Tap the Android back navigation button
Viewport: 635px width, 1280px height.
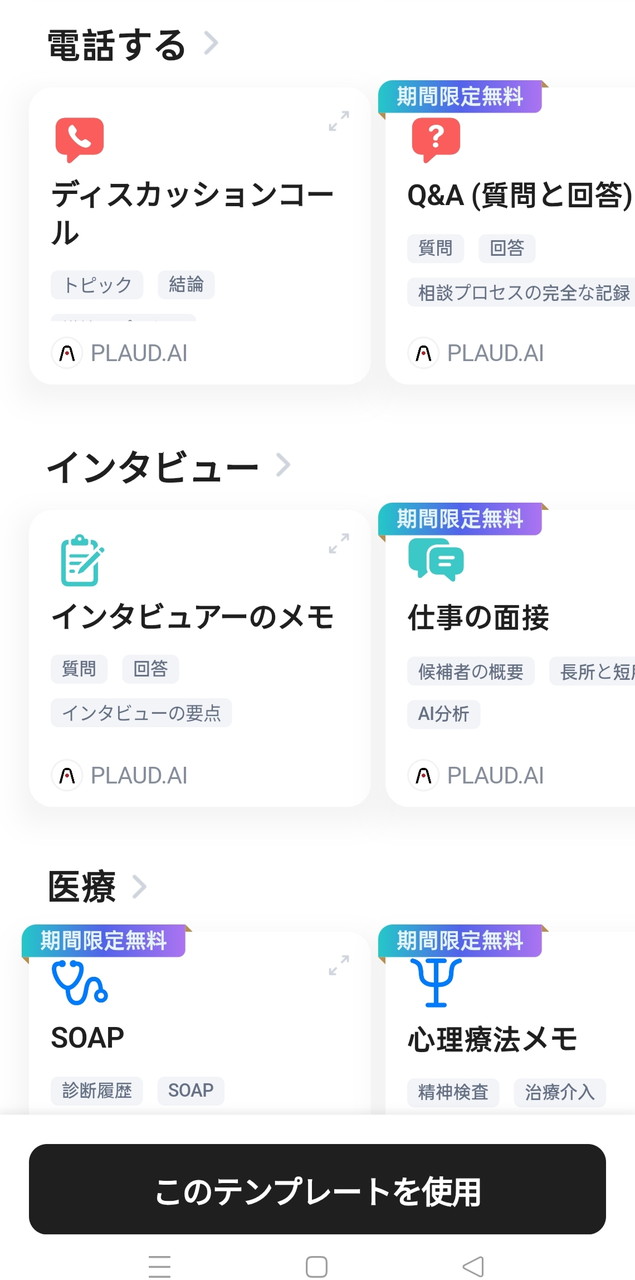point(473,1266)
